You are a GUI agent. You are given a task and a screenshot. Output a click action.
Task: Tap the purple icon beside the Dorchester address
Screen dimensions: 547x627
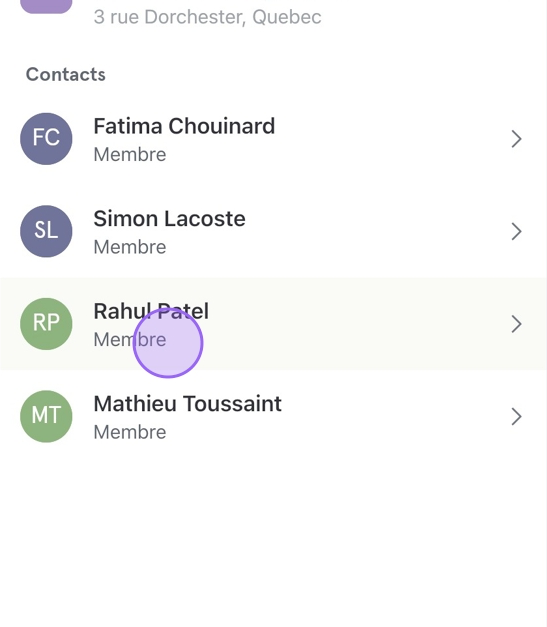pyautogui.click(x=46, y=6)
